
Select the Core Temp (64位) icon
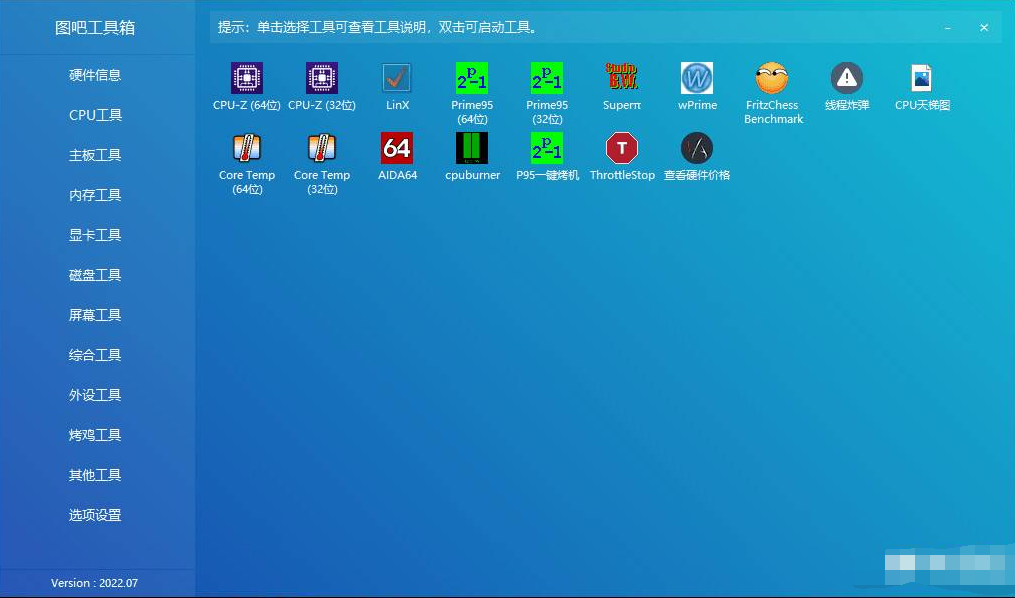[247, 148]
